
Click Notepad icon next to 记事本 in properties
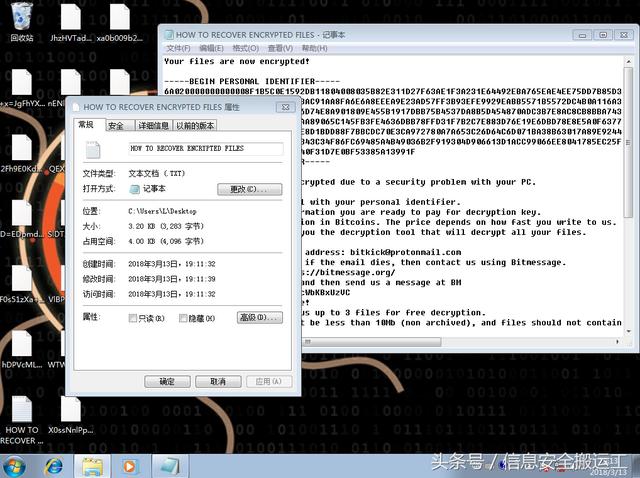[134, 189]
